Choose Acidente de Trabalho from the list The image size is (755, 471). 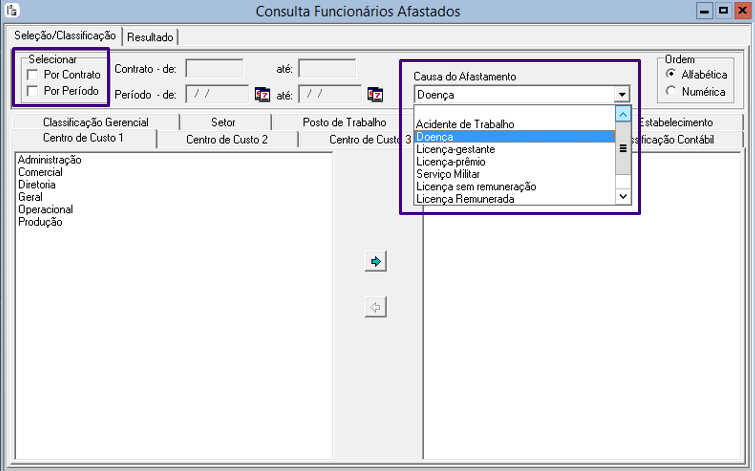(465, 124)
